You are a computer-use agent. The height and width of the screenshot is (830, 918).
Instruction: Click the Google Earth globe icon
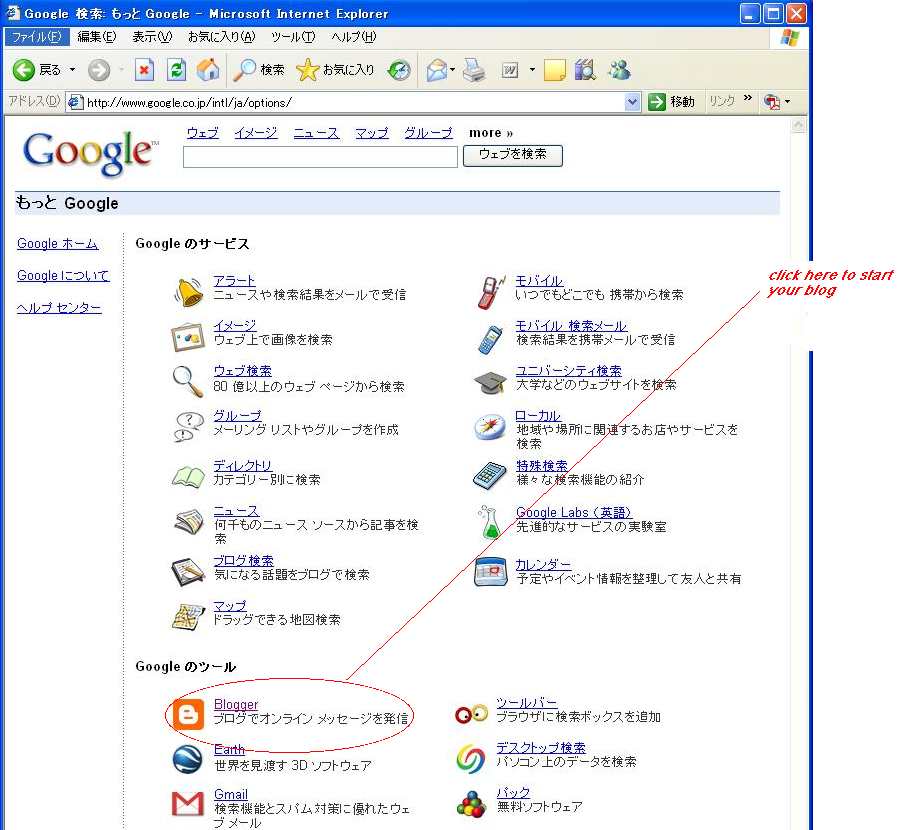click(x=188, y=759)
